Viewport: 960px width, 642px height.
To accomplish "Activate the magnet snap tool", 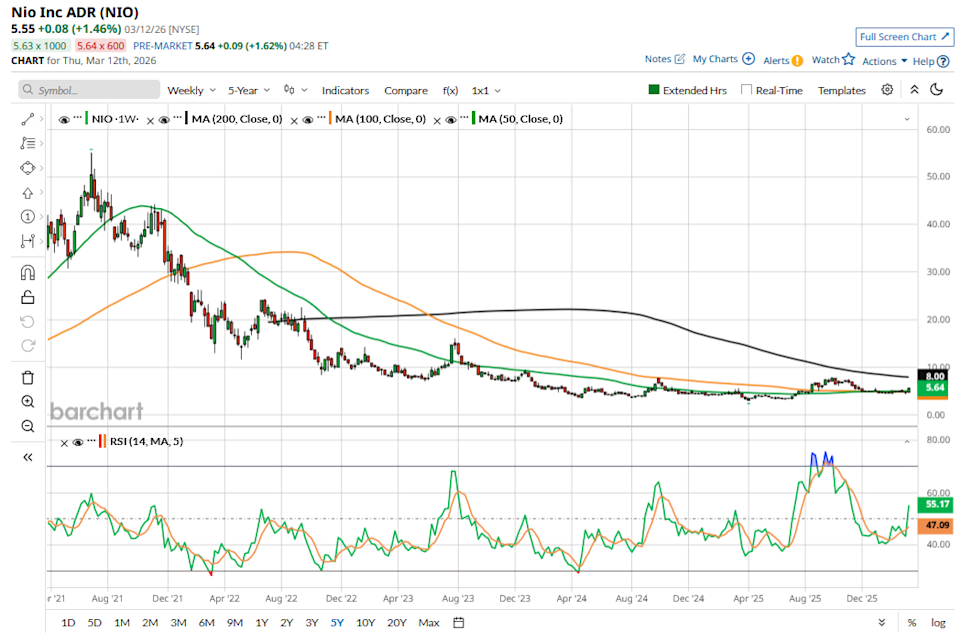I will tap(27, 272).
